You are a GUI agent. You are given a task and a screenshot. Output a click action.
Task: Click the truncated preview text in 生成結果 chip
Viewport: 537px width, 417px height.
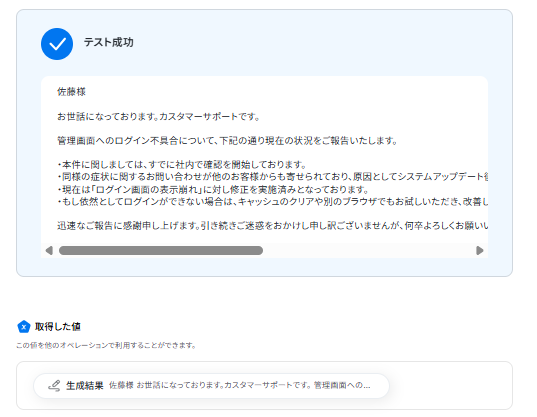point(240,386)
